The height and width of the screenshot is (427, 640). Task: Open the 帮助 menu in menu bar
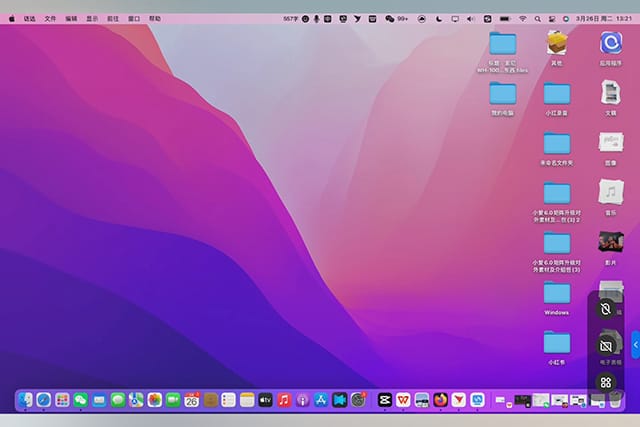154,18
